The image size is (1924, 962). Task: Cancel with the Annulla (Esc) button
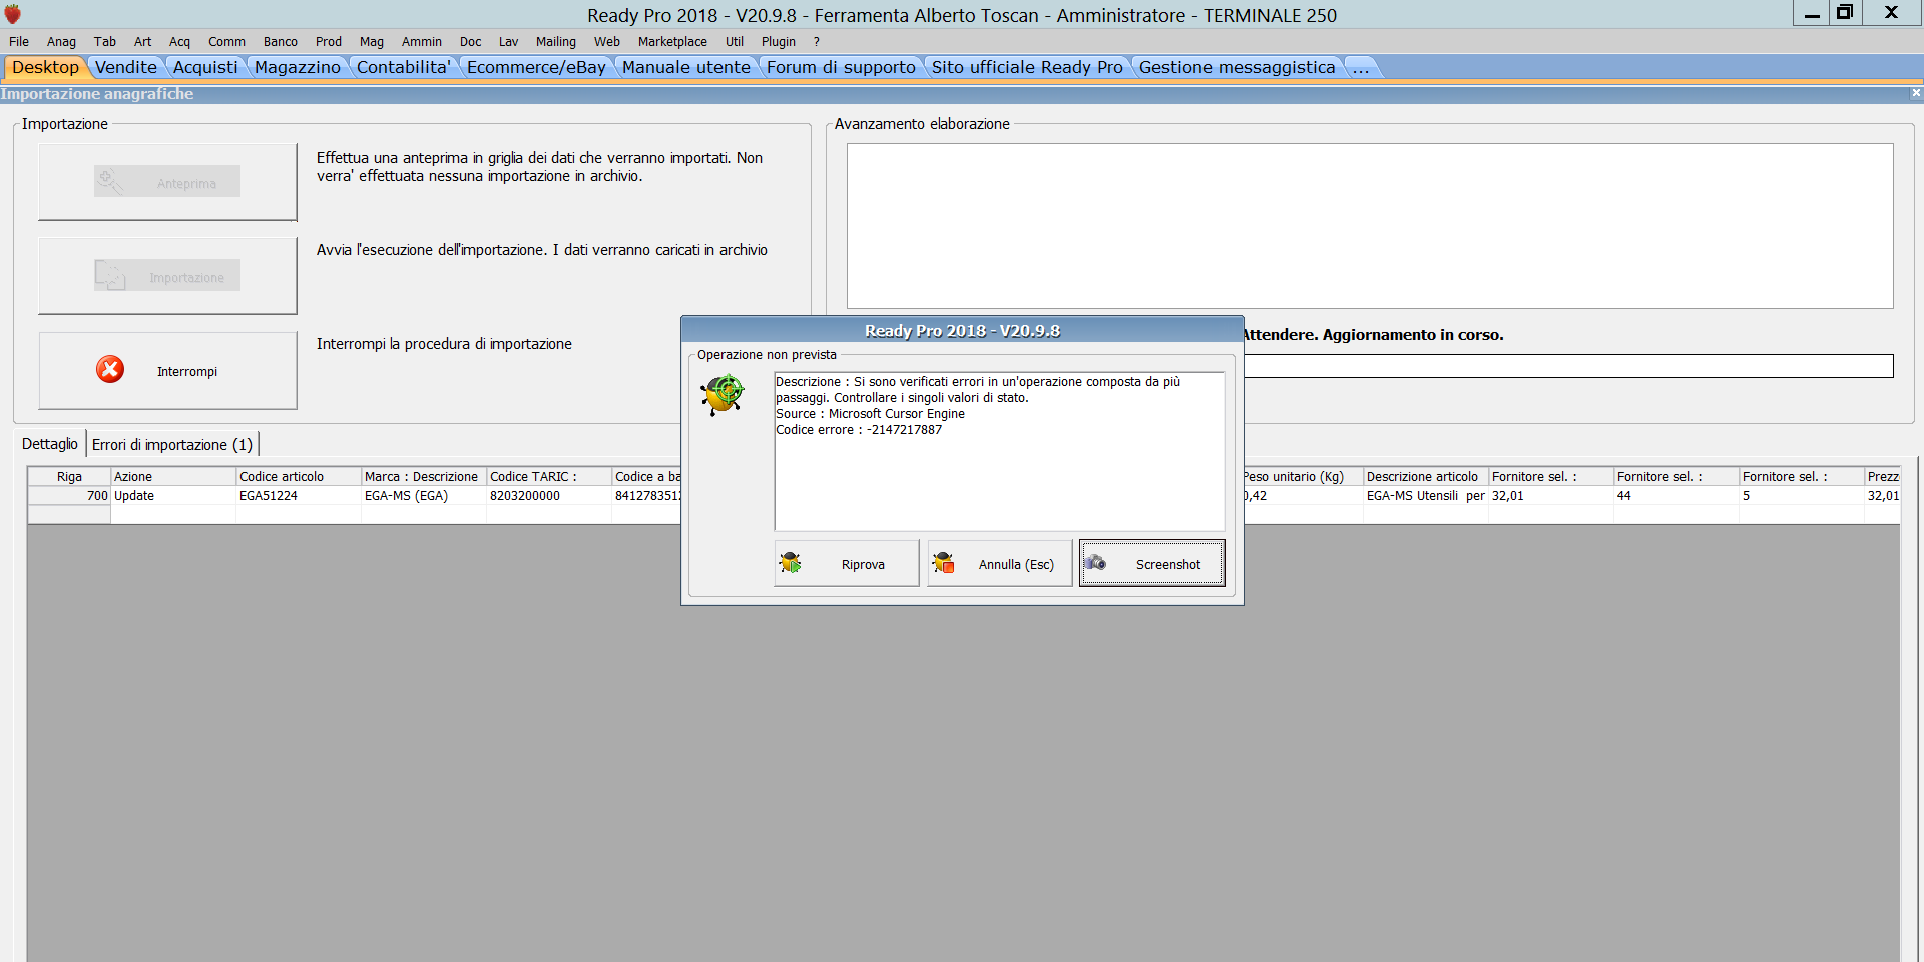[999, 563]
